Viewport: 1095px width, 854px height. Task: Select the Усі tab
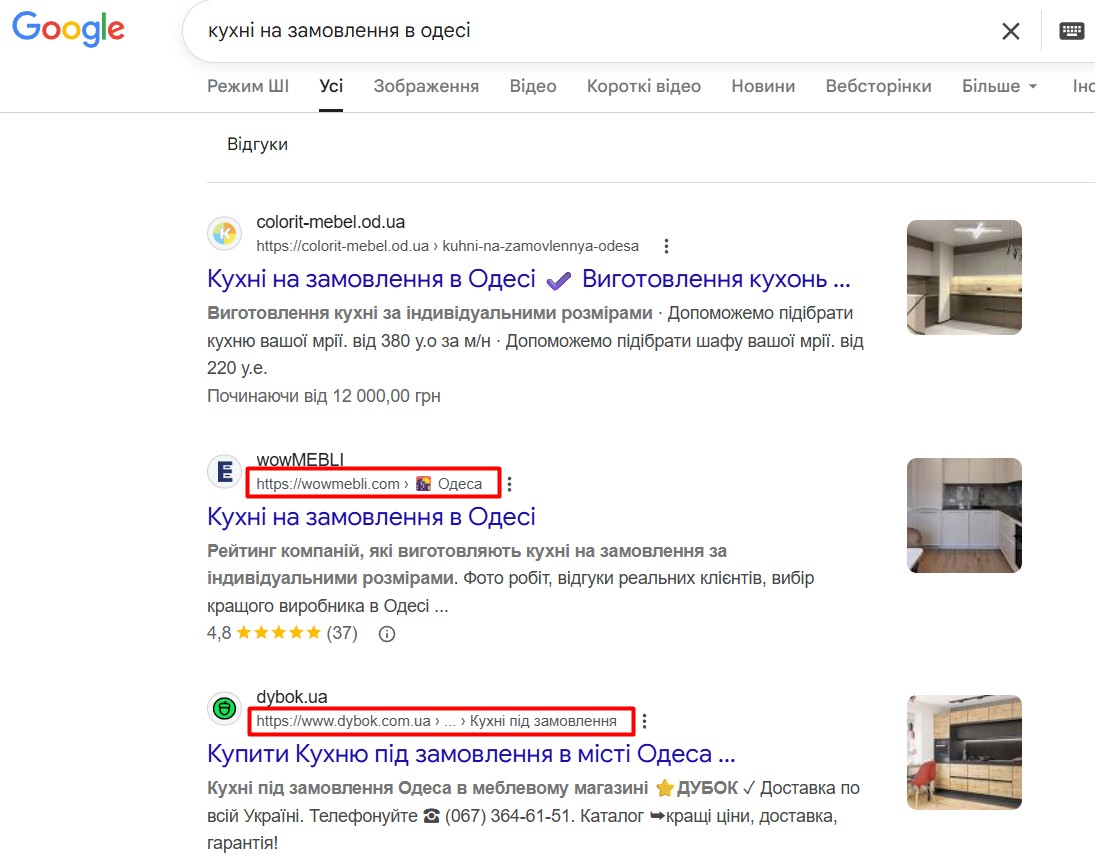tap(331, 86)
